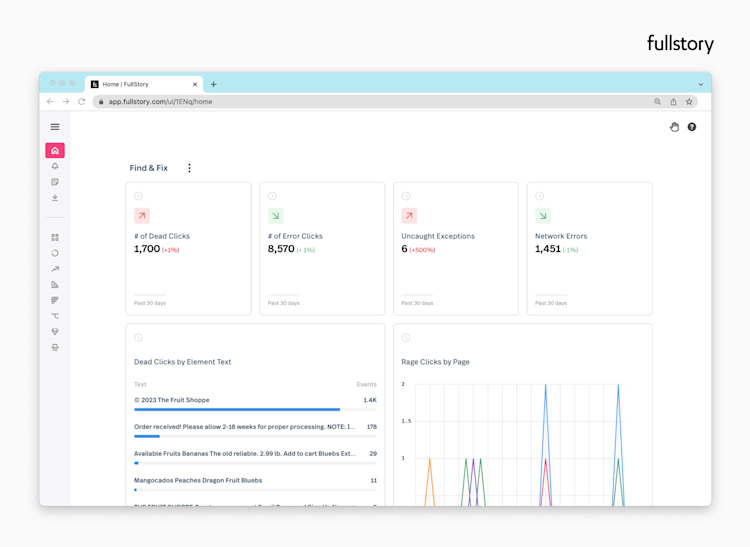750x547 pixels.
Task: Open the Uncaught Exceptions metric
Action: 438,236
